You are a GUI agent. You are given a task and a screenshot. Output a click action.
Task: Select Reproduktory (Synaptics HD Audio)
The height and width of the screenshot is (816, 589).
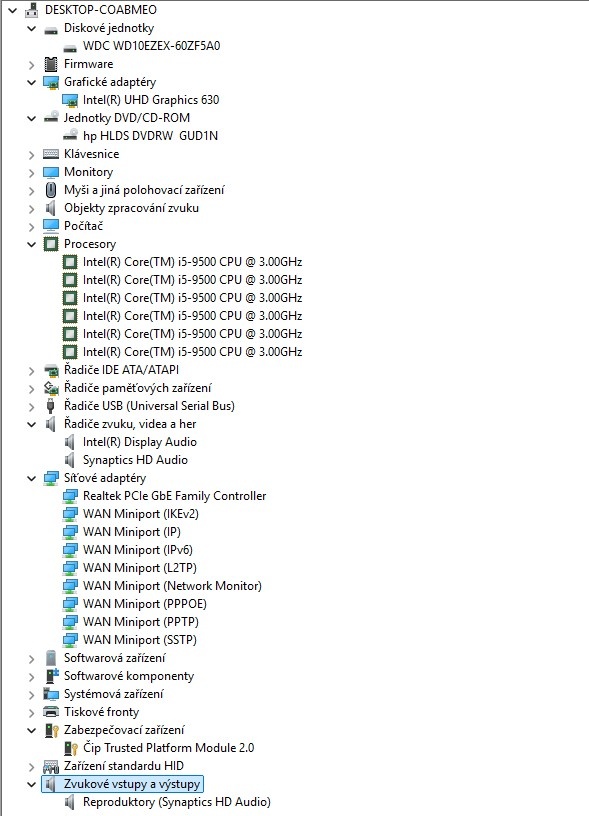(177, 802)
